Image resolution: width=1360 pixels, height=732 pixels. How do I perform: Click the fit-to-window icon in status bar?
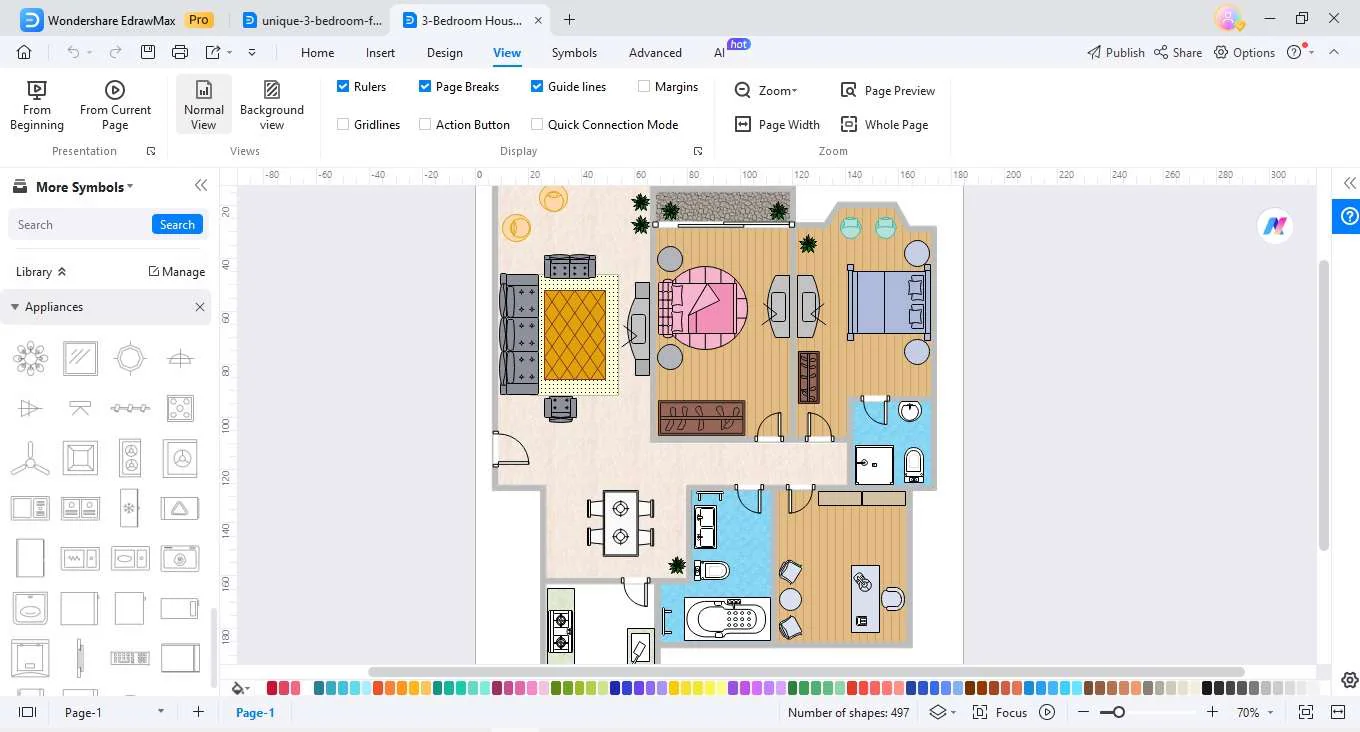click(1305, 712)
